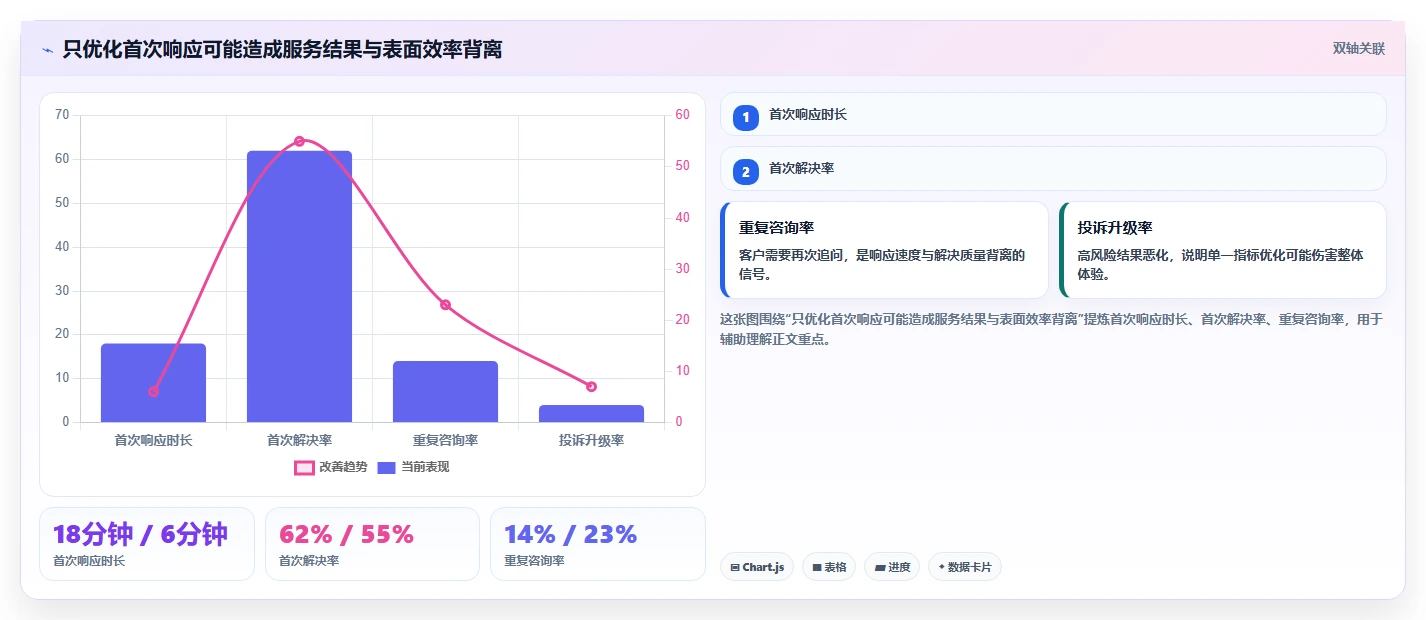The height and width of the screenshot is (620, 1426).
Task: Click the icon inside 表格 chip
Action: pyautogui.click(x=817, y=567)
